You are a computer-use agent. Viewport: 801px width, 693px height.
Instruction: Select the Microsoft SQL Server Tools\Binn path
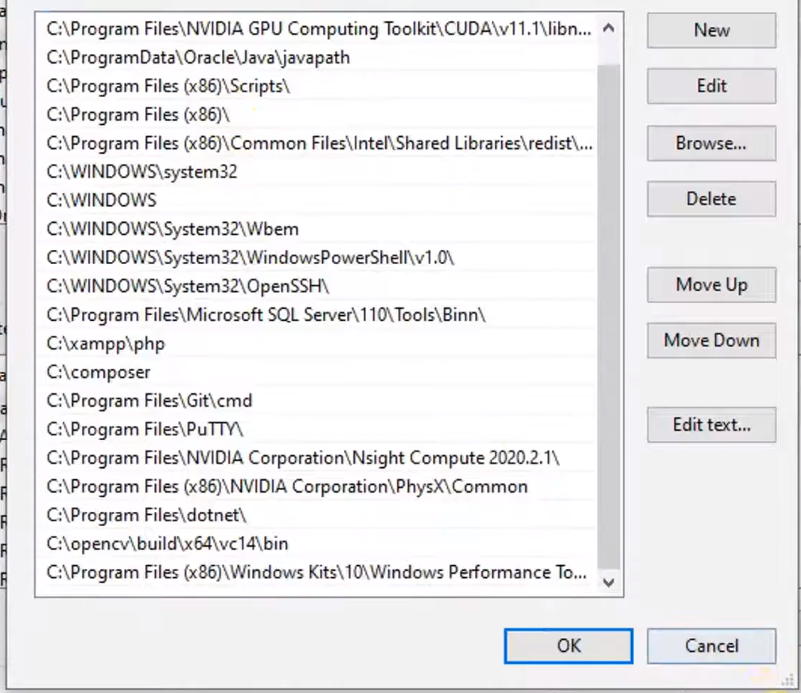(317, 315)
